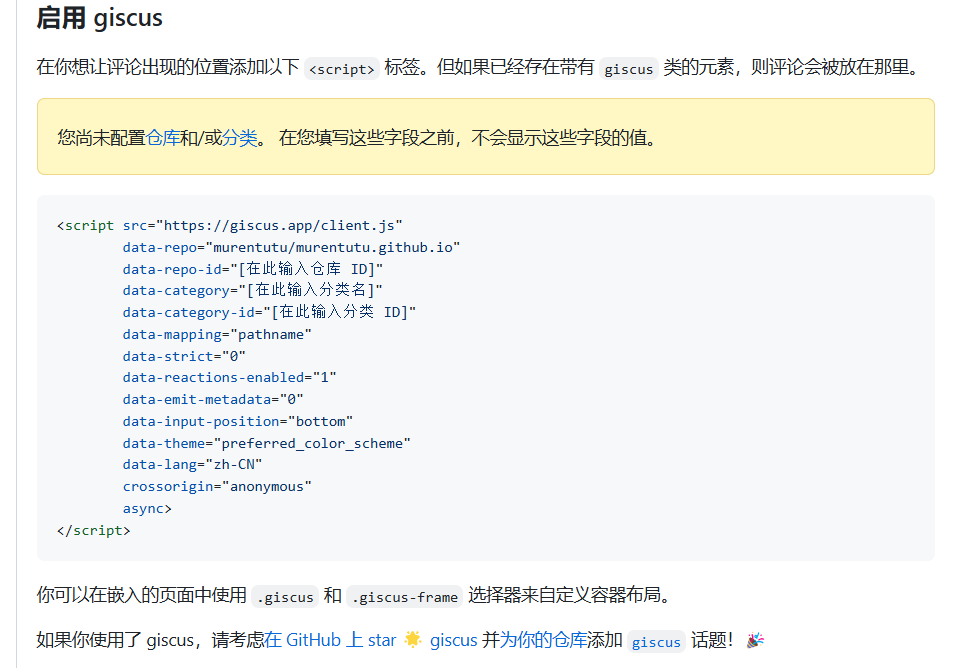Click the party popper emoji after 话题
Image resolution: width=954 pixels, height=668 pixels.
pyautogui.click(x=755, y=640)
